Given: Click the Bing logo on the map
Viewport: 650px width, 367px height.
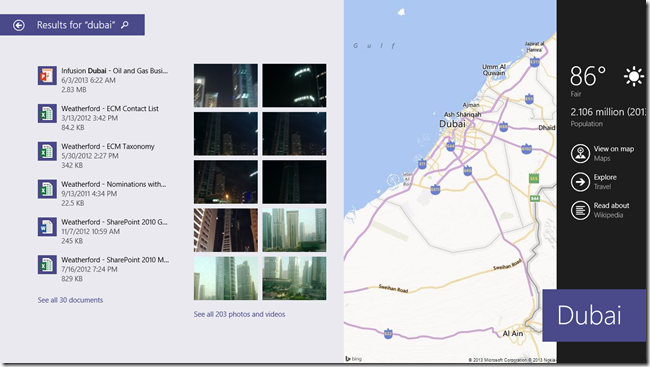Looking at the screenshot, I should (353, 359).
